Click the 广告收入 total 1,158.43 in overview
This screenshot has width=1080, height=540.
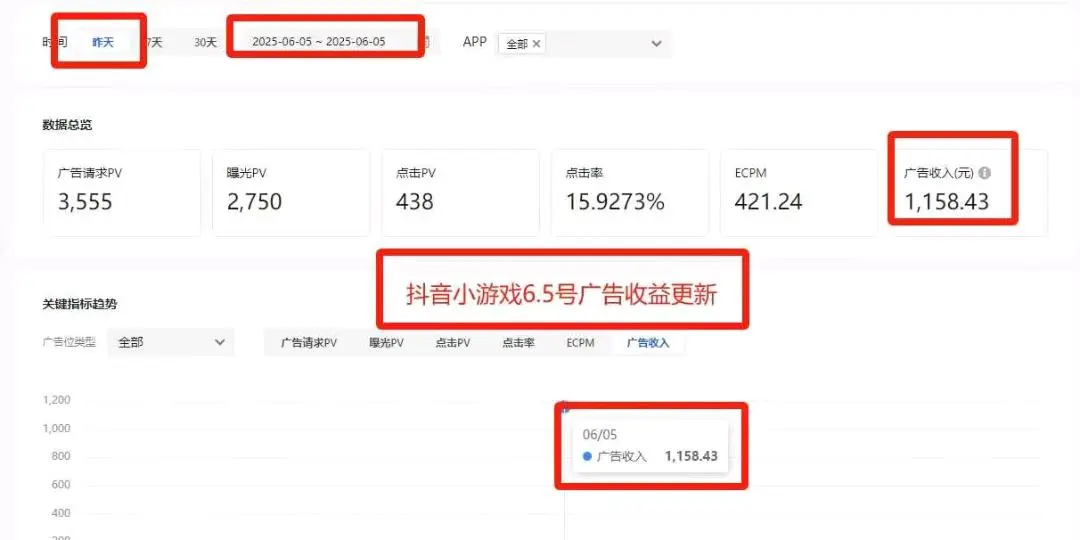946,202
